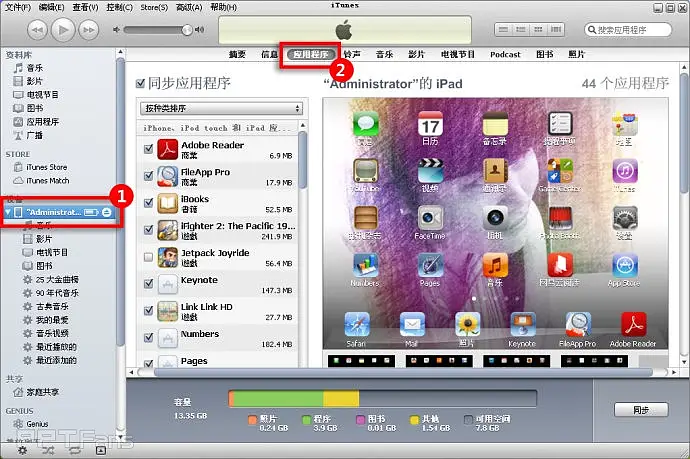690x459 pixels.
Task: Uncheck the iFighter 2 checkbox
Action: pos(149,229)
